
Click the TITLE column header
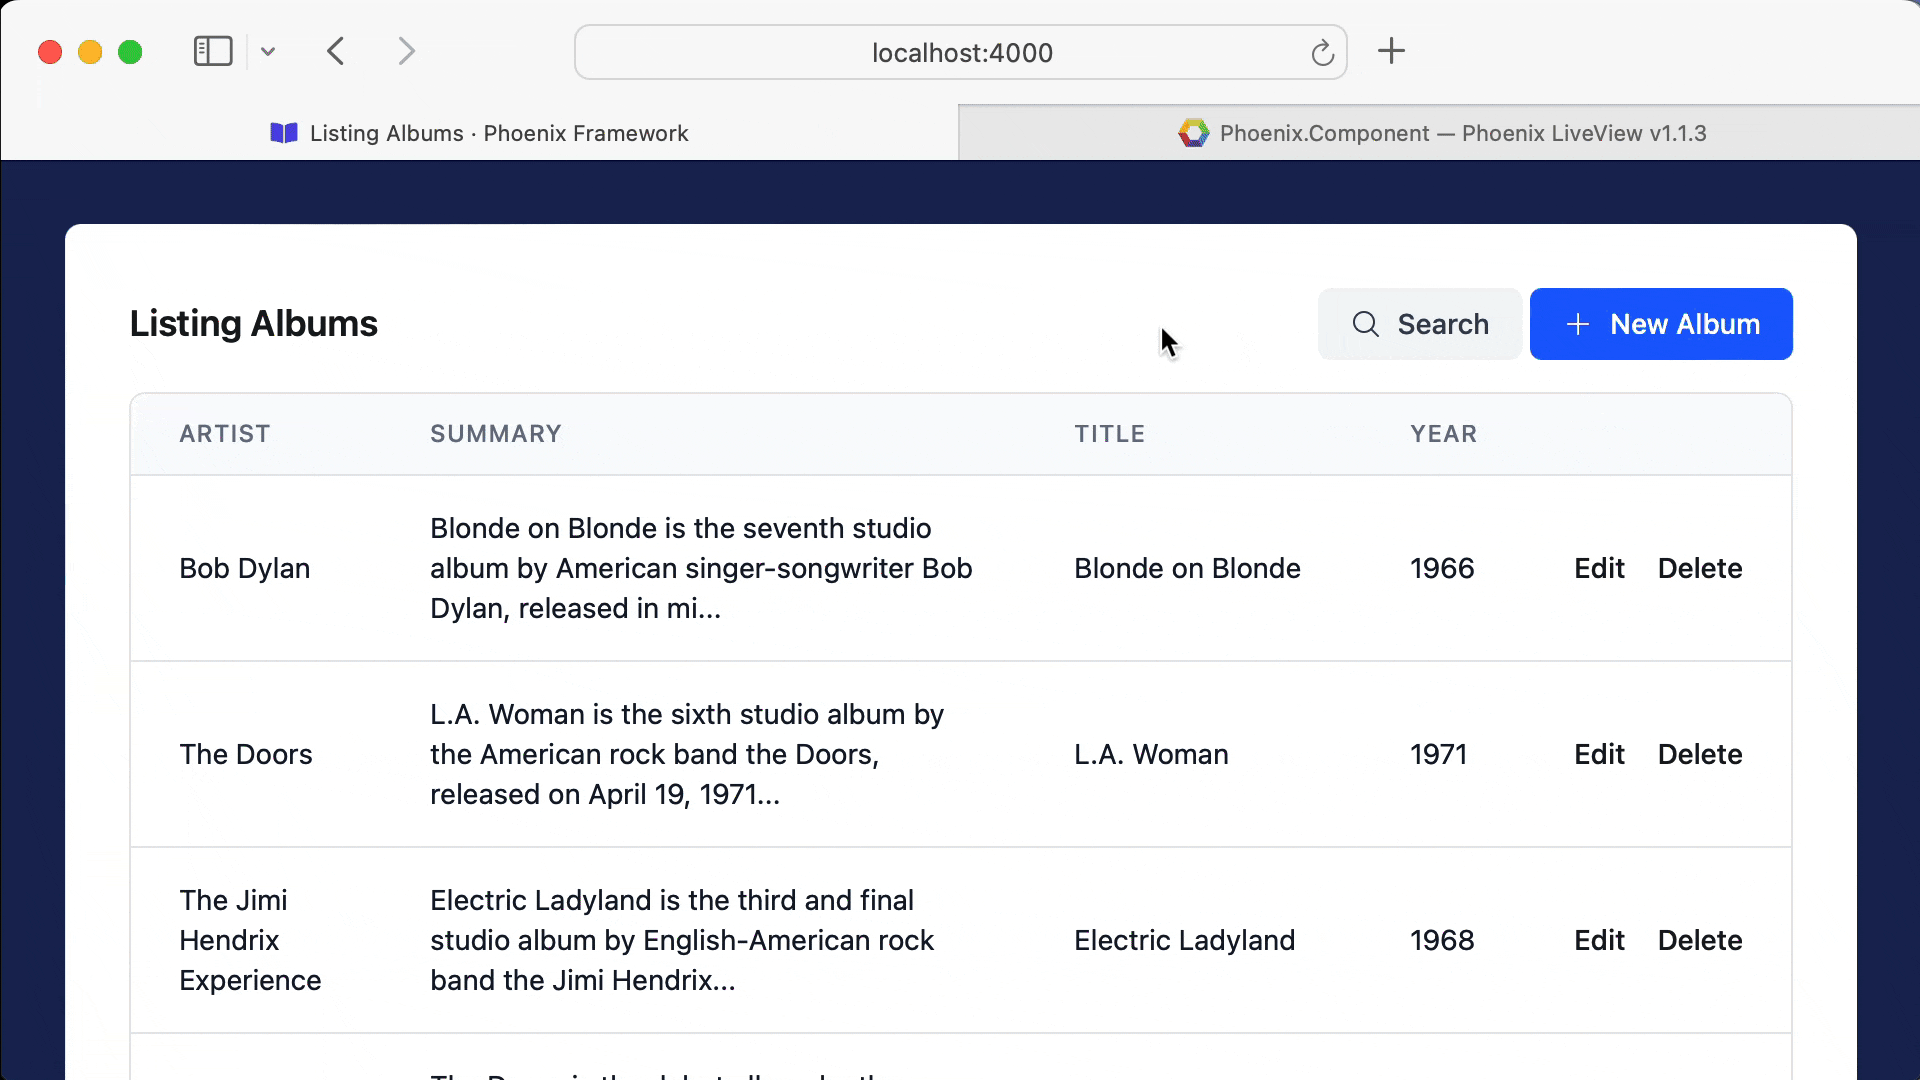(1110, 434)
